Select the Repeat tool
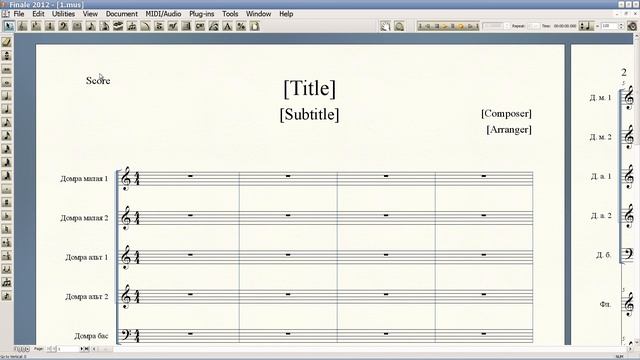 tap(186, 26)
